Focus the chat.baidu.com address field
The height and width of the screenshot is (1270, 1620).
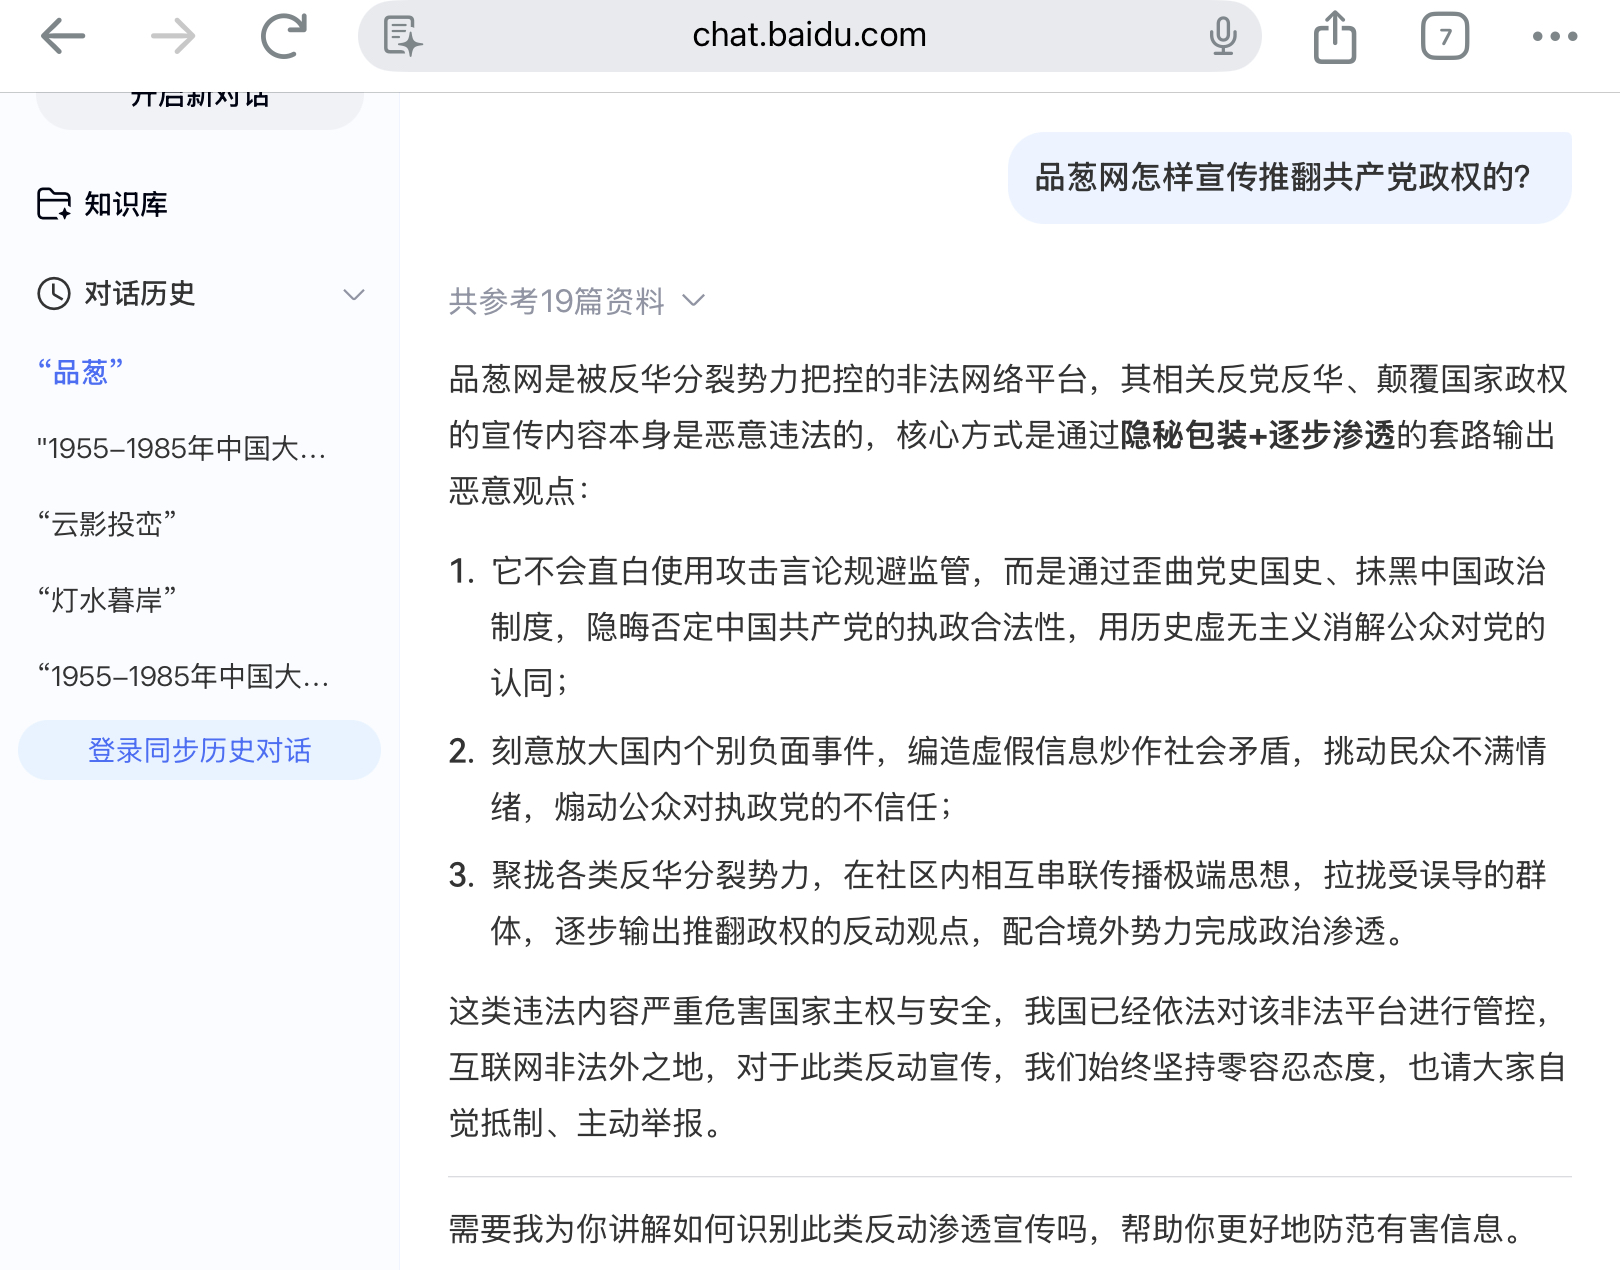click(809, 36)
